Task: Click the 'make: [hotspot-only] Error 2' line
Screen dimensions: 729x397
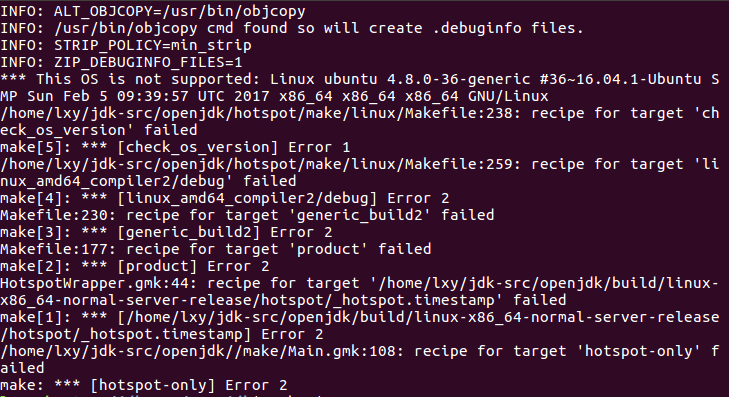Action: pos(143,385)
